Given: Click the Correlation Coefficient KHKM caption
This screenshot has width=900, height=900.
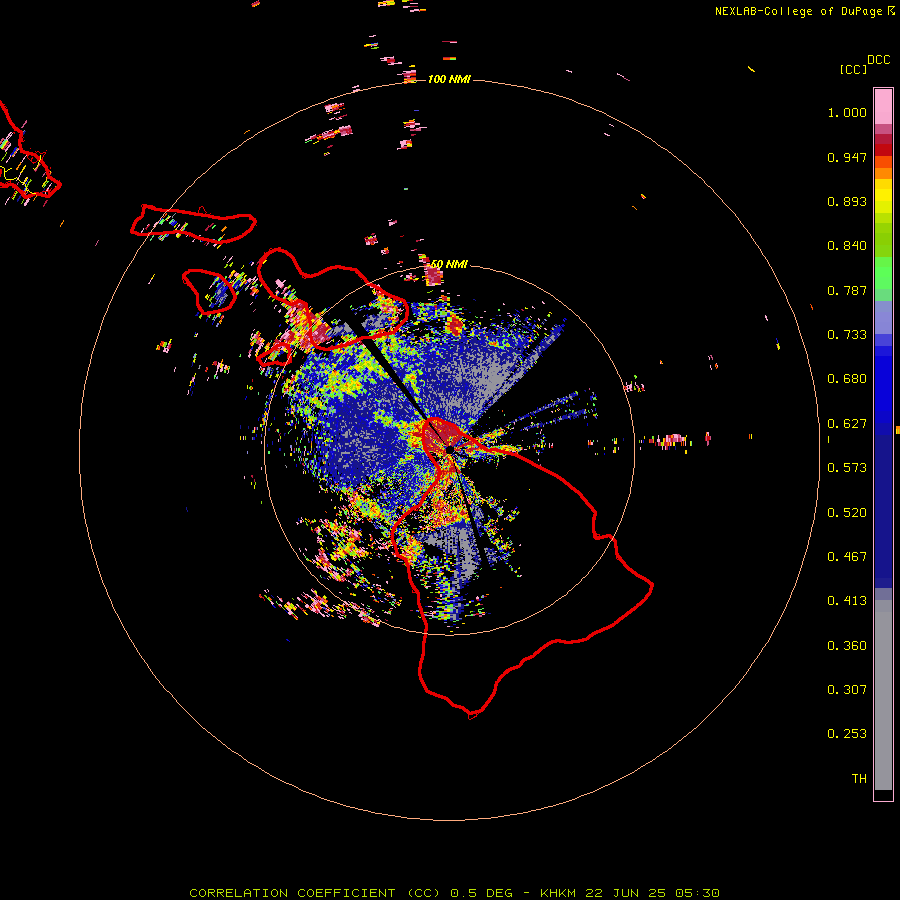Looking at the screenshot, I should (454, 893).
